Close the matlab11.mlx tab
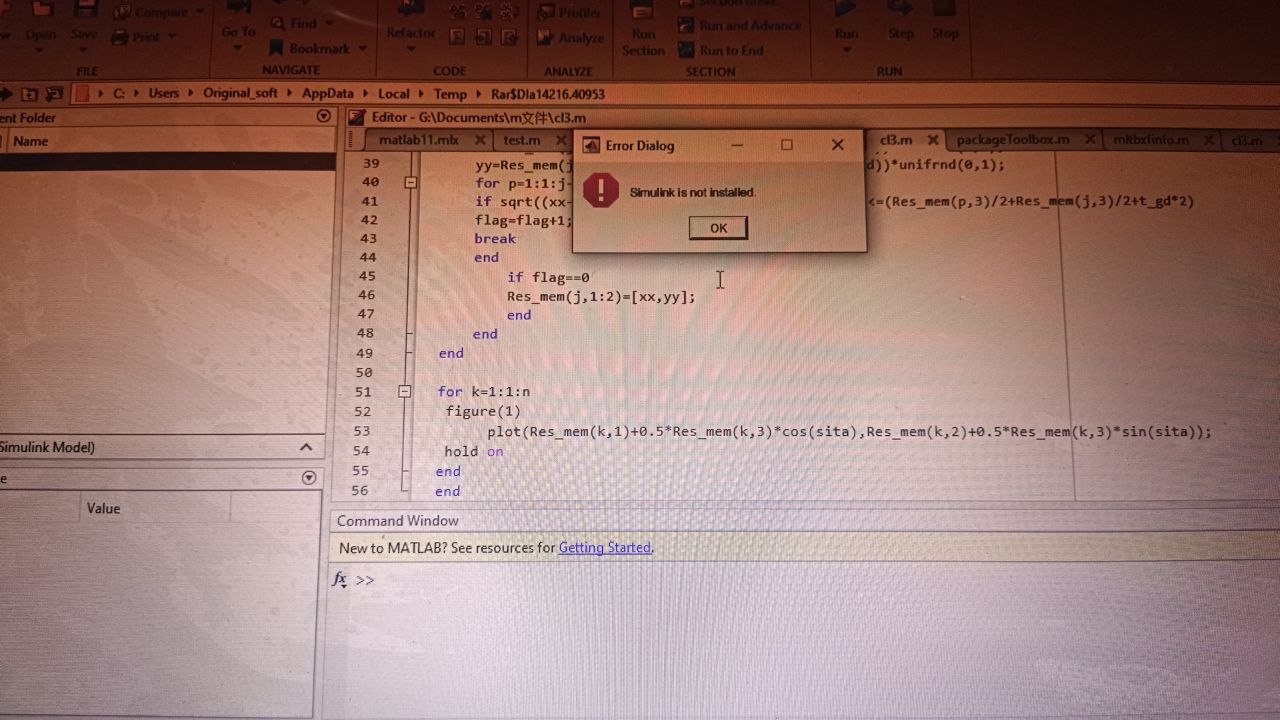The image size is (1280, 720). [480, 141]
